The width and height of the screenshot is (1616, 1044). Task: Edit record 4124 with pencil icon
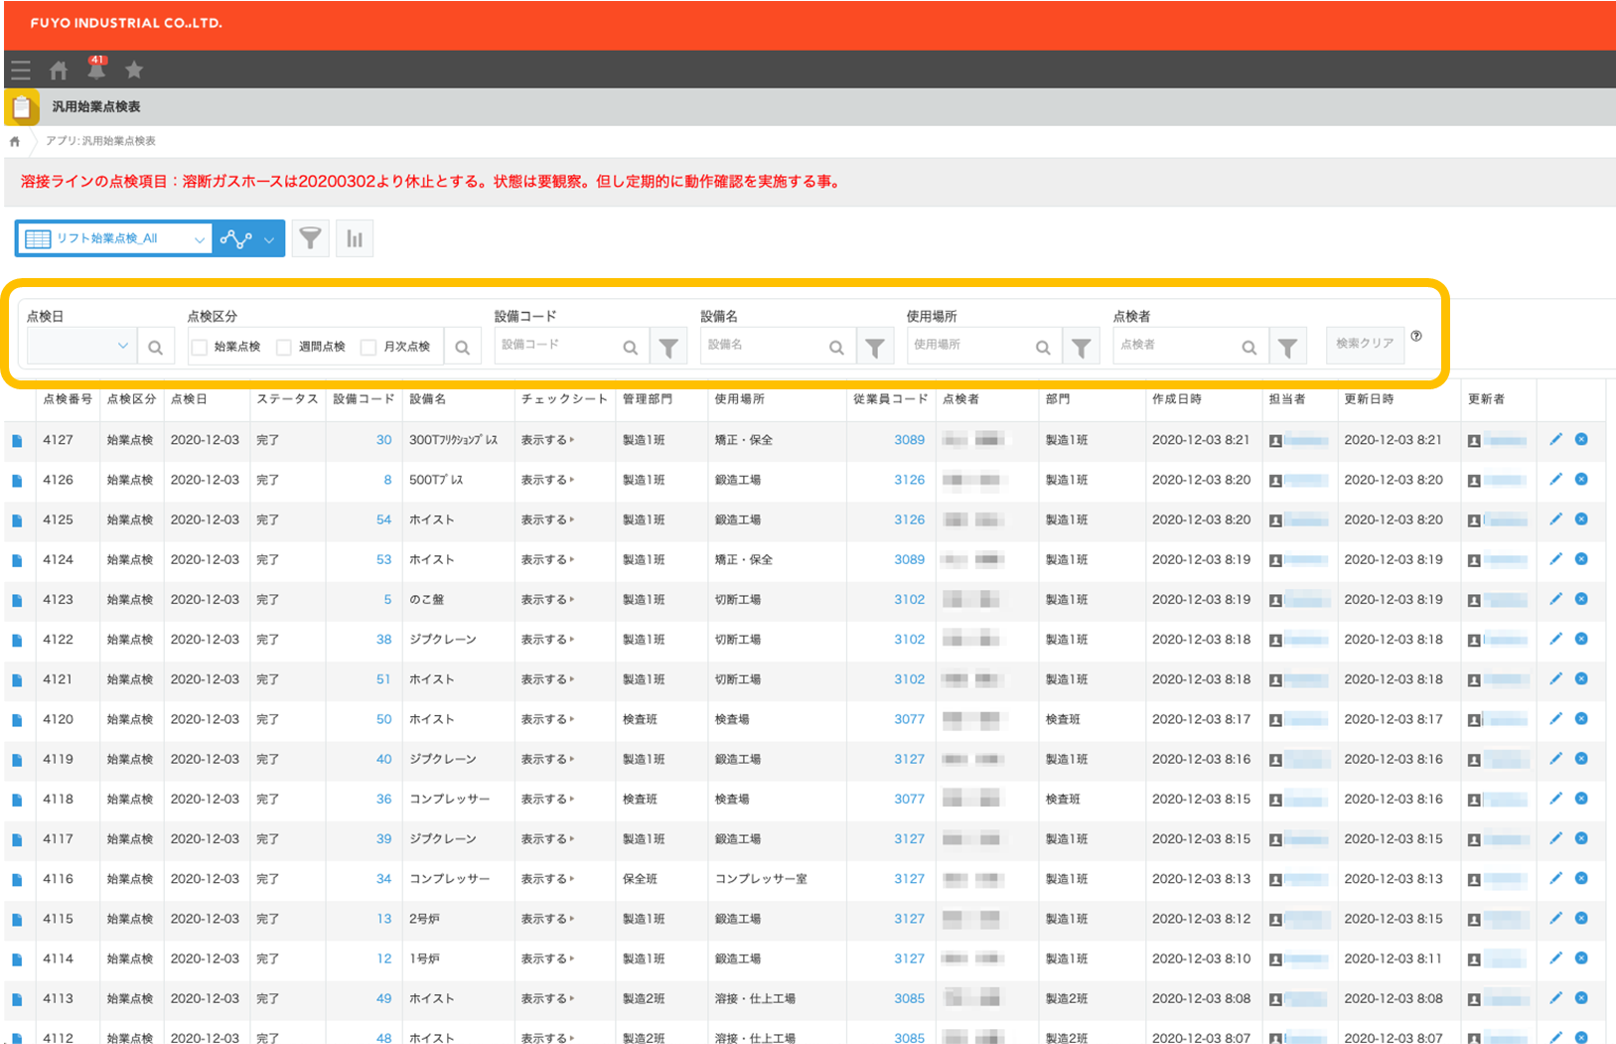coord(1556,559)
